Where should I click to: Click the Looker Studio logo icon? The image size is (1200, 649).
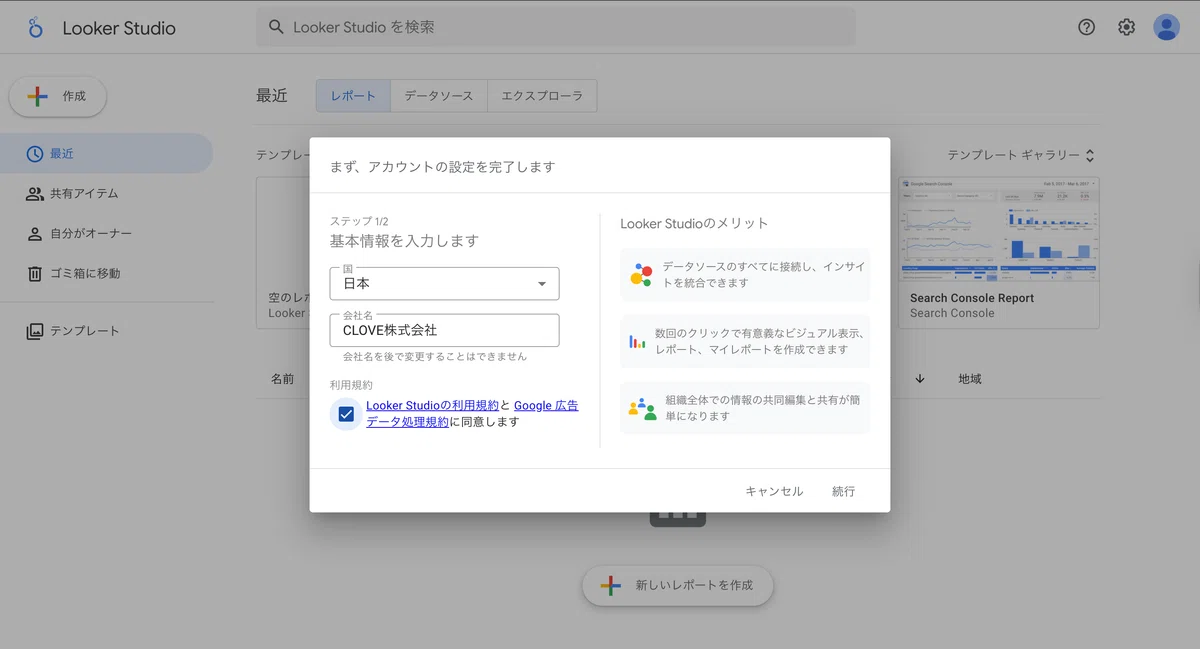(36, 27)
